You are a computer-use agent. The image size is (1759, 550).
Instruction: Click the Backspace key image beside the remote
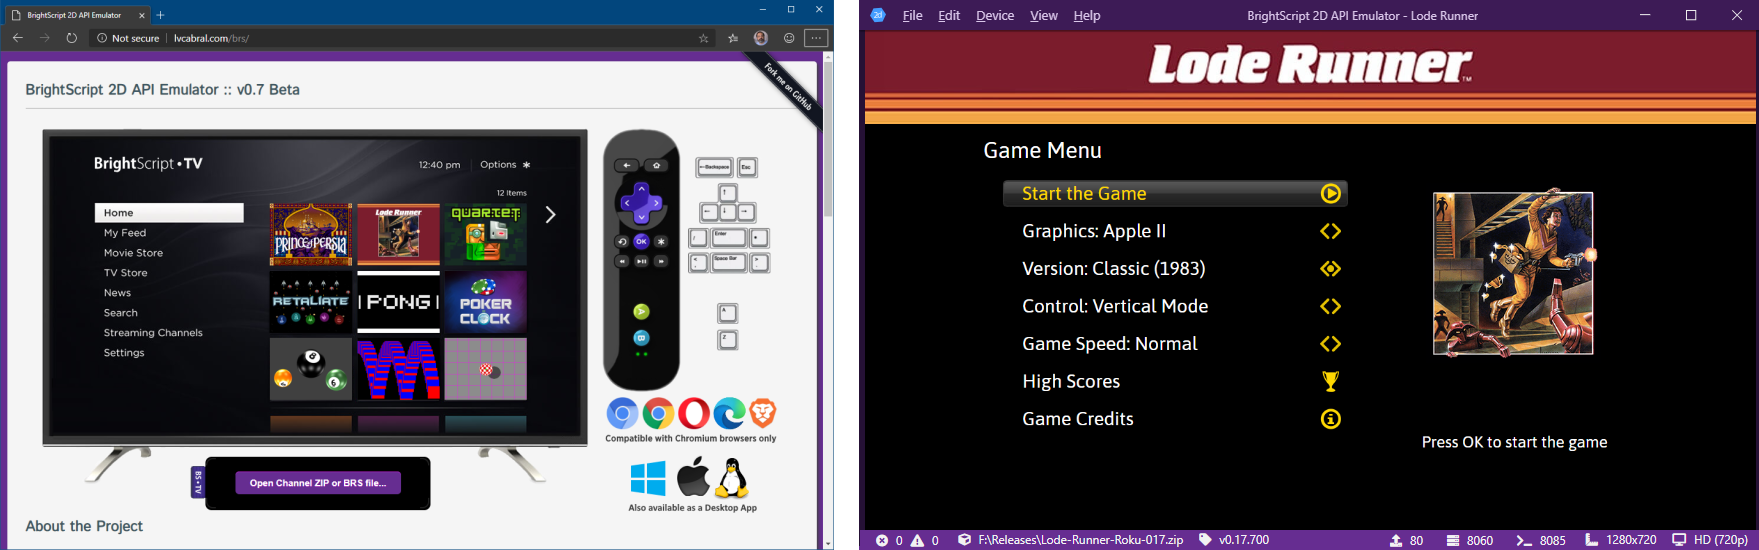pos(714,168)
